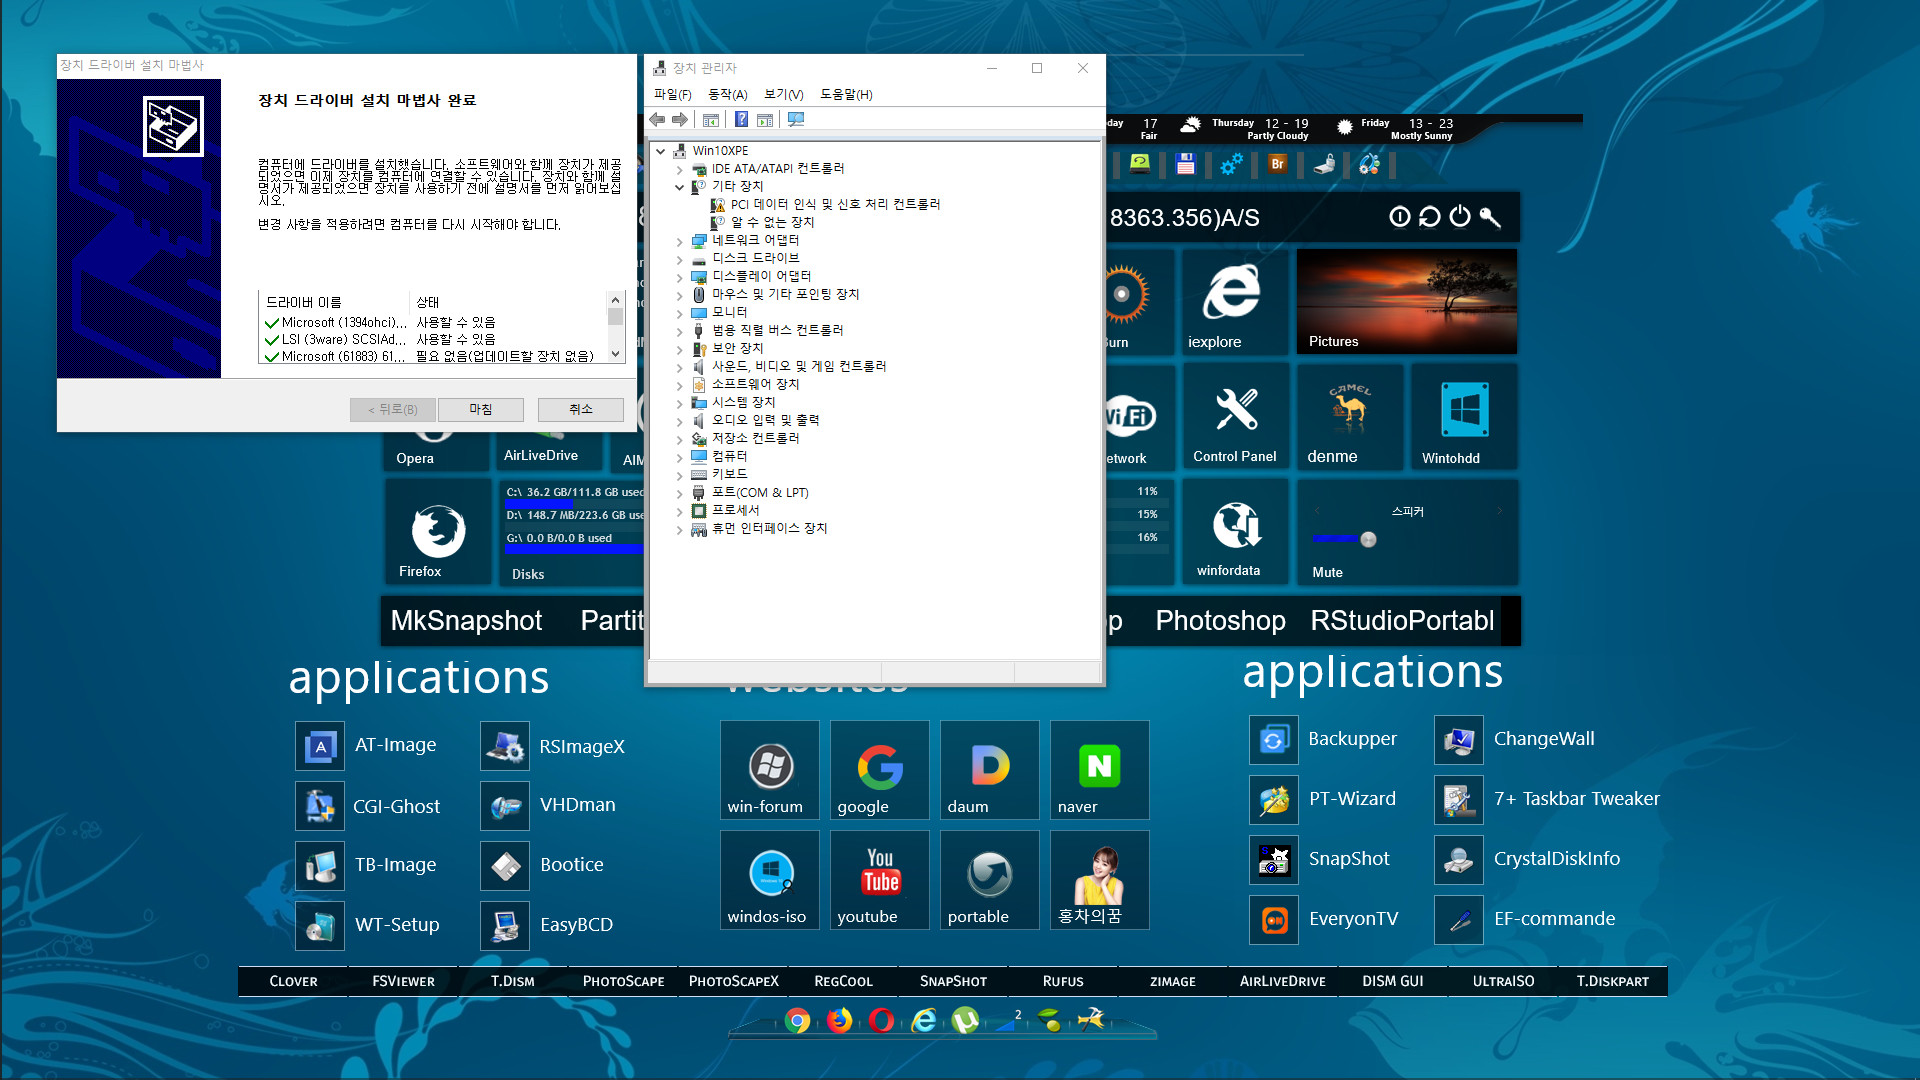Screen dimensions: 1920x1080
Task: Open the Firefox tile
Action: [x=437, y=533]
